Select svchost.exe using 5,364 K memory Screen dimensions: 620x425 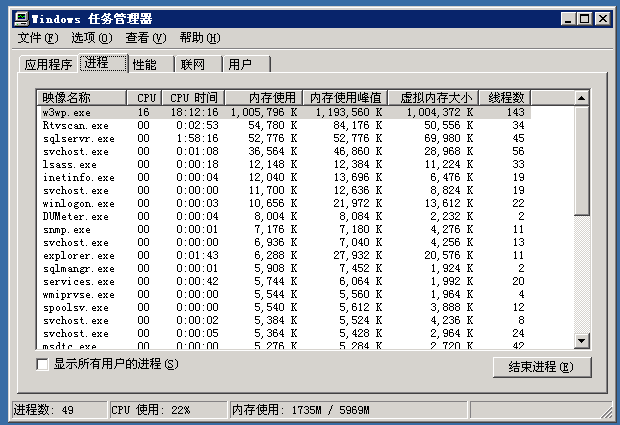tap(284, 334)
